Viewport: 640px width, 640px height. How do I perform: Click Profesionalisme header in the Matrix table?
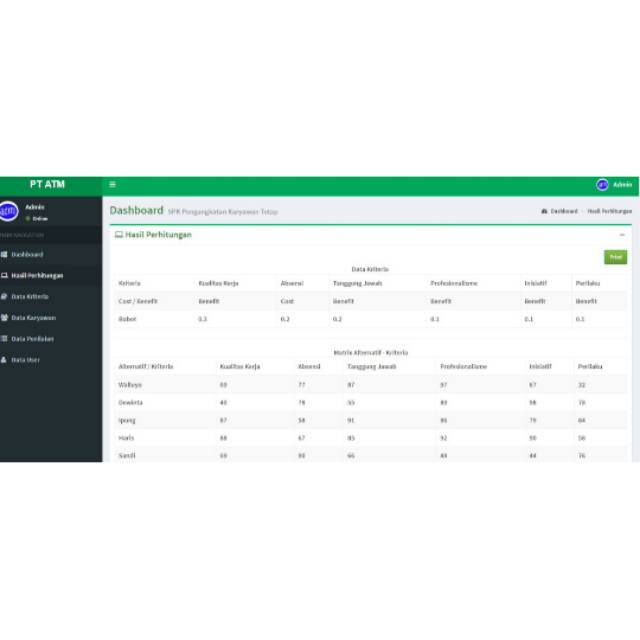click(463, 367)
